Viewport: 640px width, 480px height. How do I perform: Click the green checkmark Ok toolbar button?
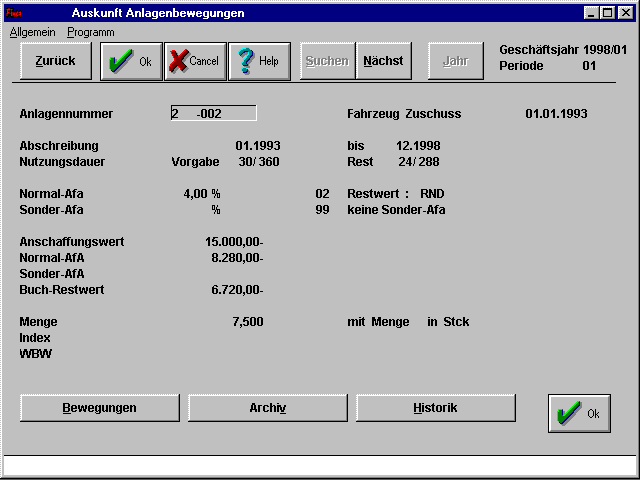point(131,61)
